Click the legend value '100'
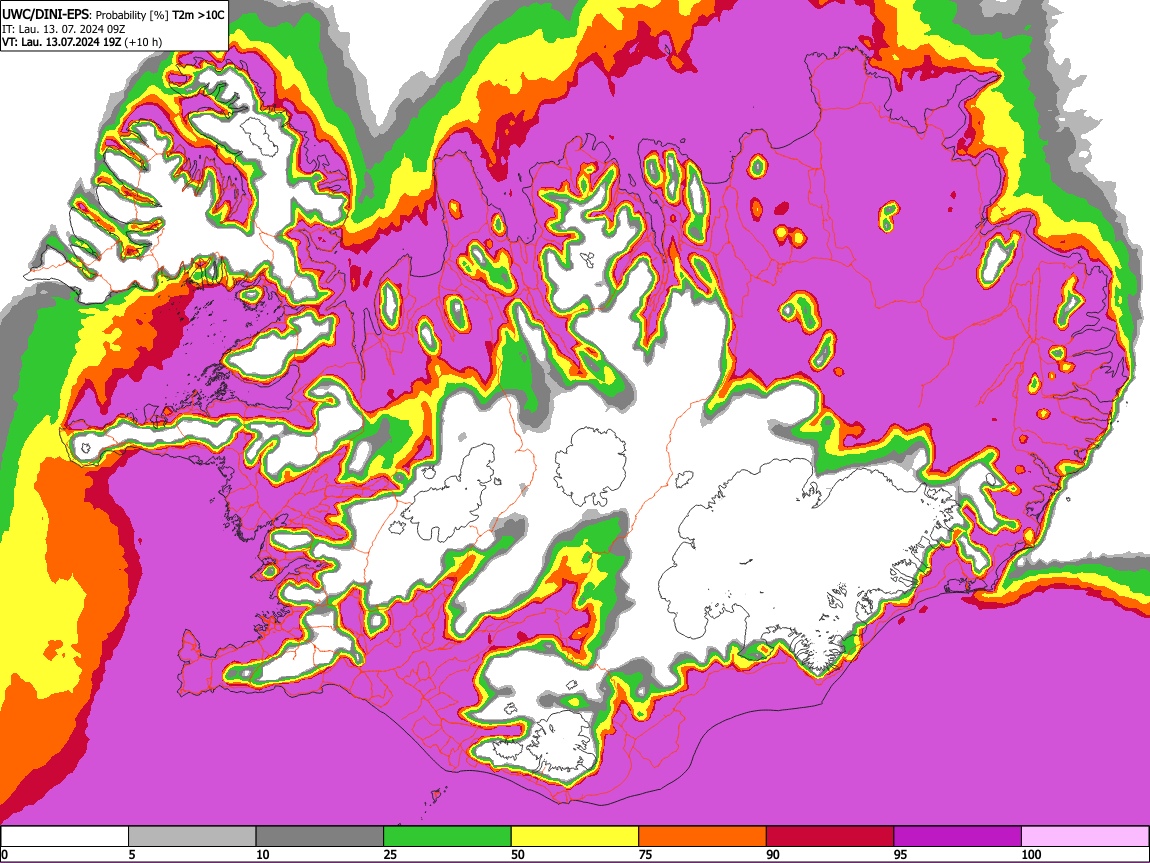This screenshot has width=1150, height=863. (x=1031, y=854)
